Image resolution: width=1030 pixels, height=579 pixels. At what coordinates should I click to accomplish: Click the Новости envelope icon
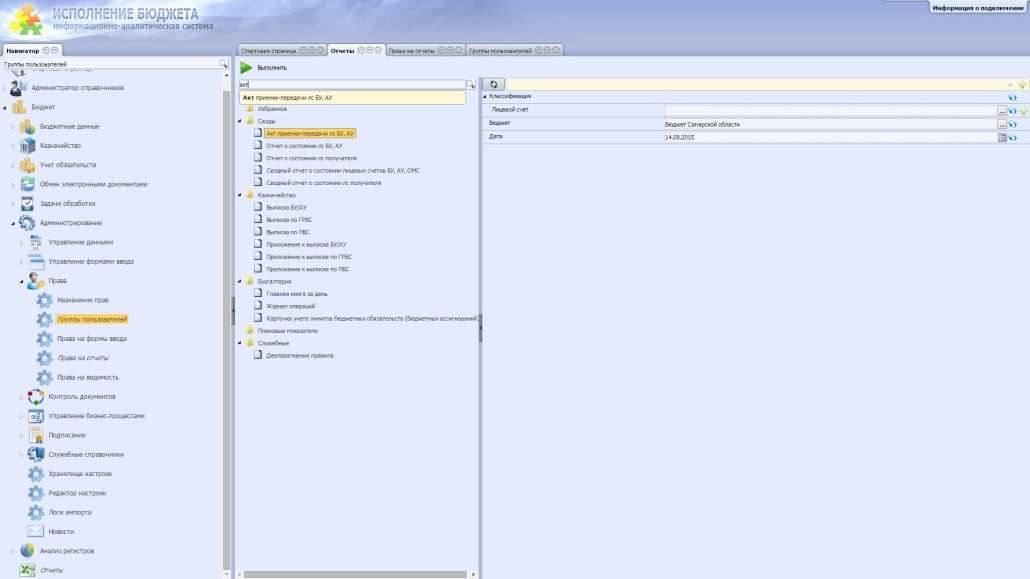click(35, 531)
